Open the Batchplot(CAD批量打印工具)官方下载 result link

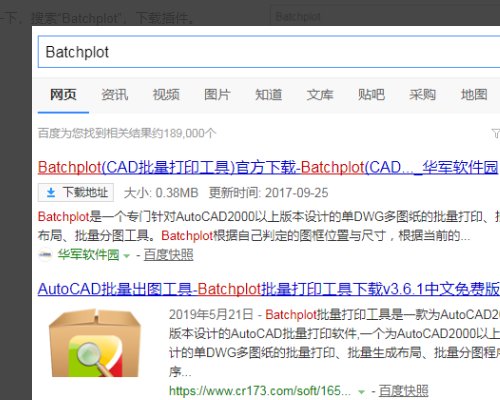coord(268,167)
